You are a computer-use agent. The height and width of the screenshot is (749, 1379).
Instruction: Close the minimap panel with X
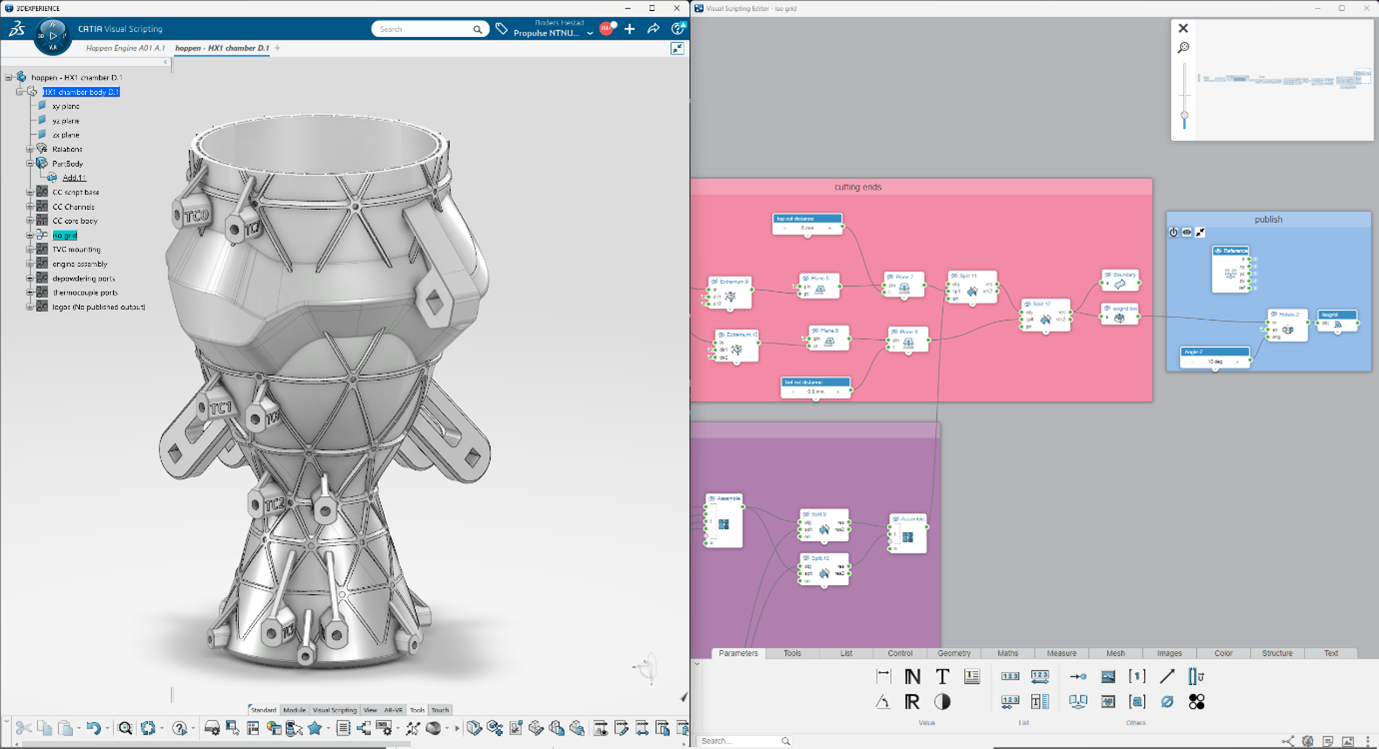pyautogui.click(x=1183, y=29)
